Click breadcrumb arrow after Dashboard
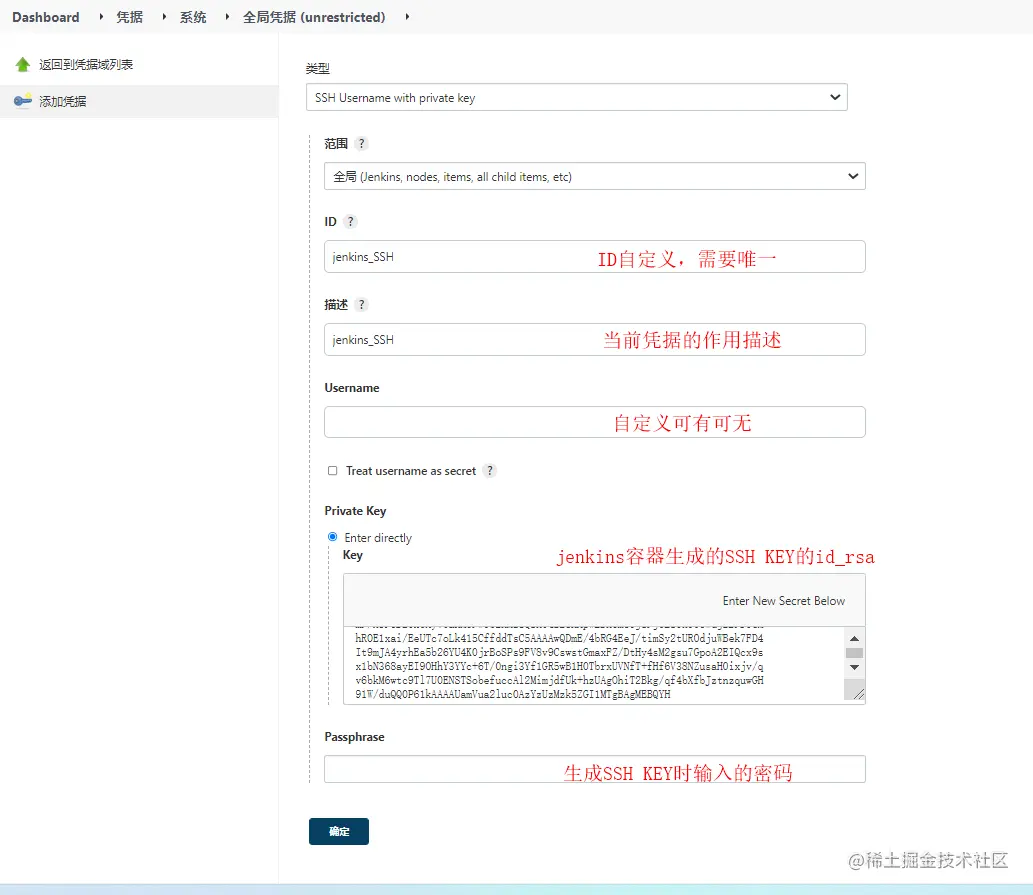 coord(101,16)
